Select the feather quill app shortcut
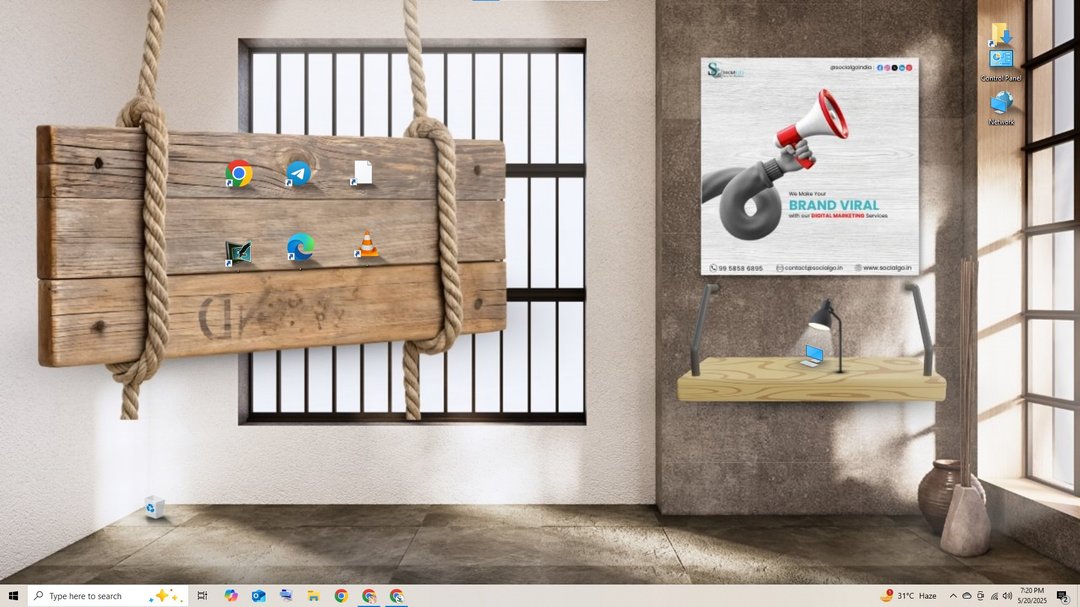This screenshot has width=1080, height=607. (x=238, y=252)
